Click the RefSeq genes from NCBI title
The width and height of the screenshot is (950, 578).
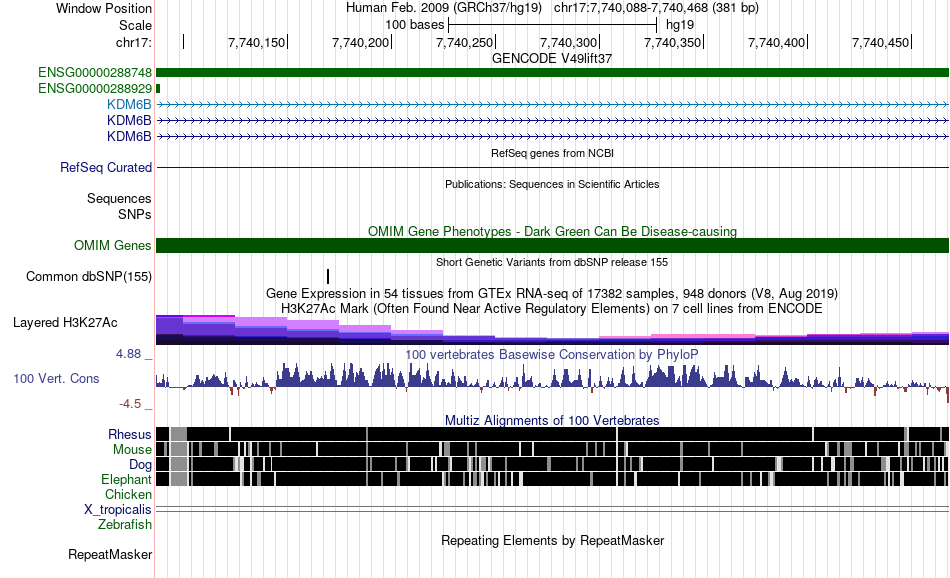tap(552, 153)
